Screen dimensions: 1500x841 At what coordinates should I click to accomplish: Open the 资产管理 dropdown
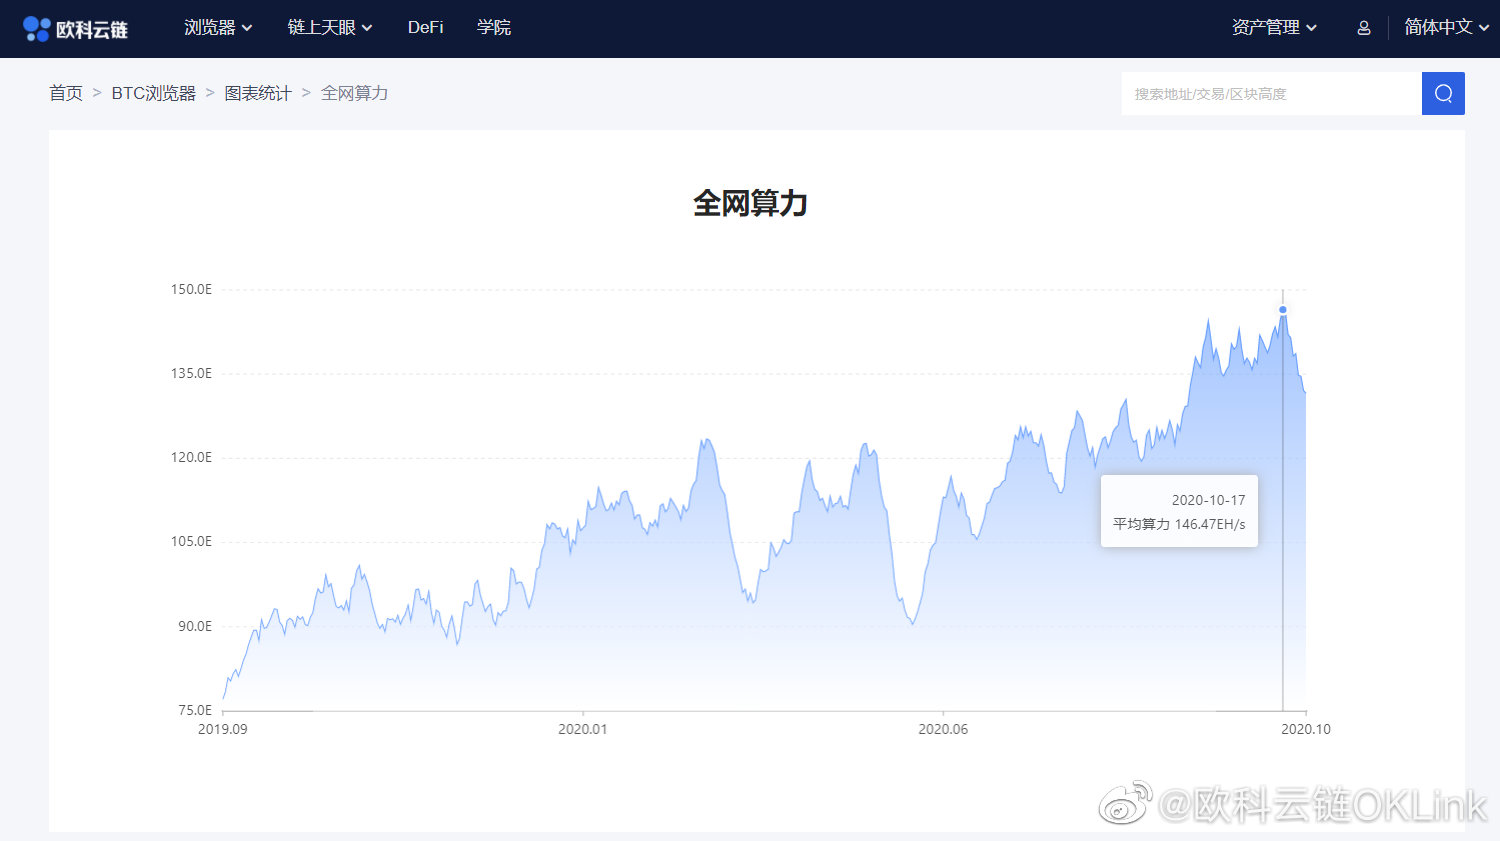(1274, 28)
